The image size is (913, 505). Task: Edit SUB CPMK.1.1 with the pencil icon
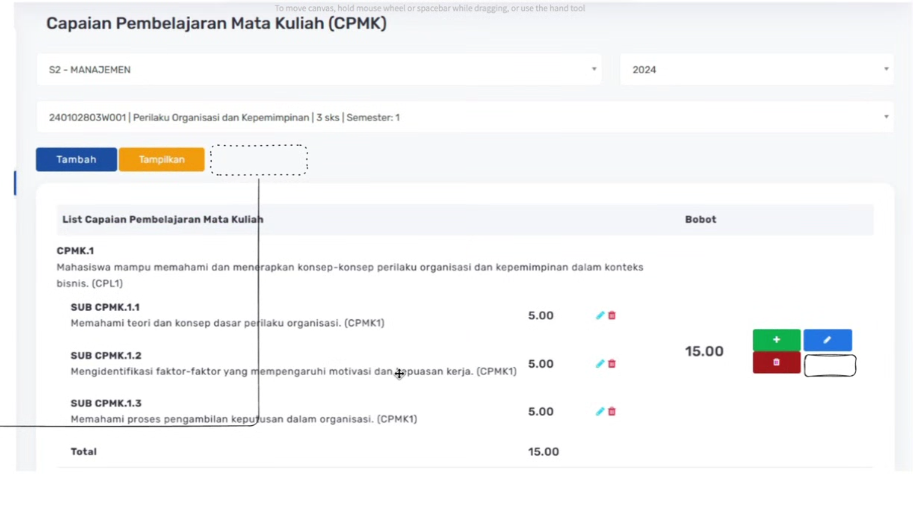click(x=600, y=315)
